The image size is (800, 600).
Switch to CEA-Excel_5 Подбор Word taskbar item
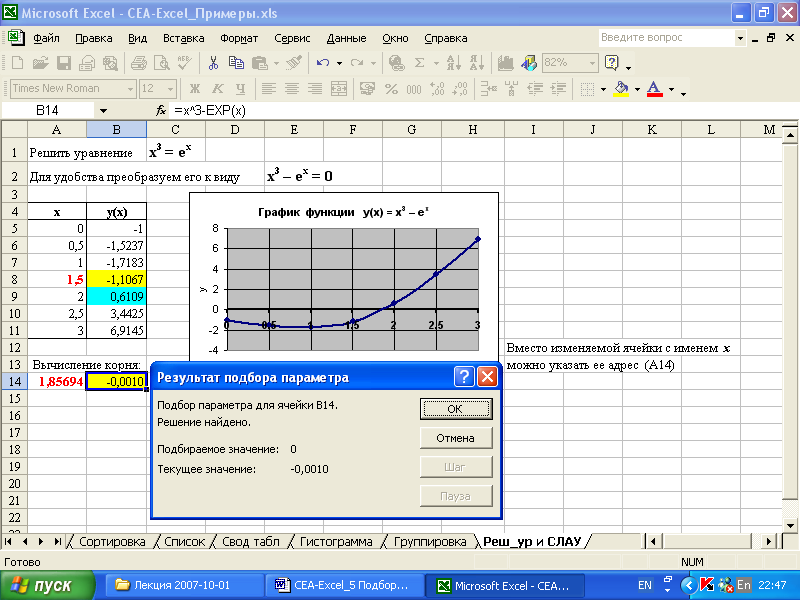344,585
